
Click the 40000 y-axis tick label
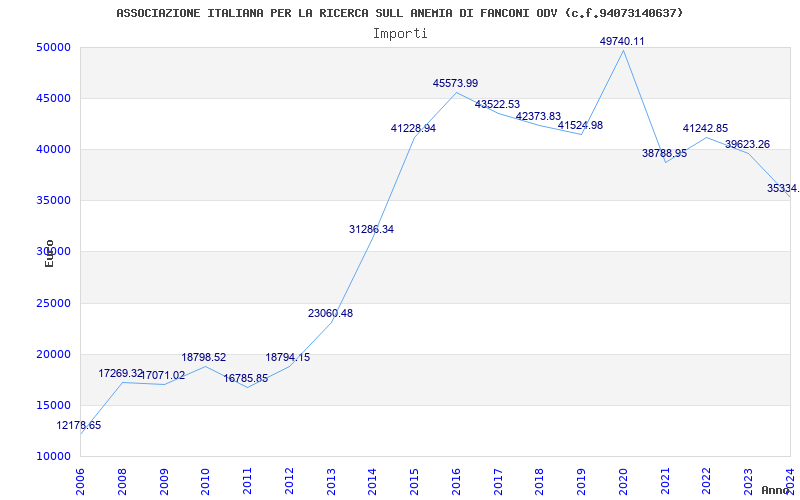[x=53, y=149]
